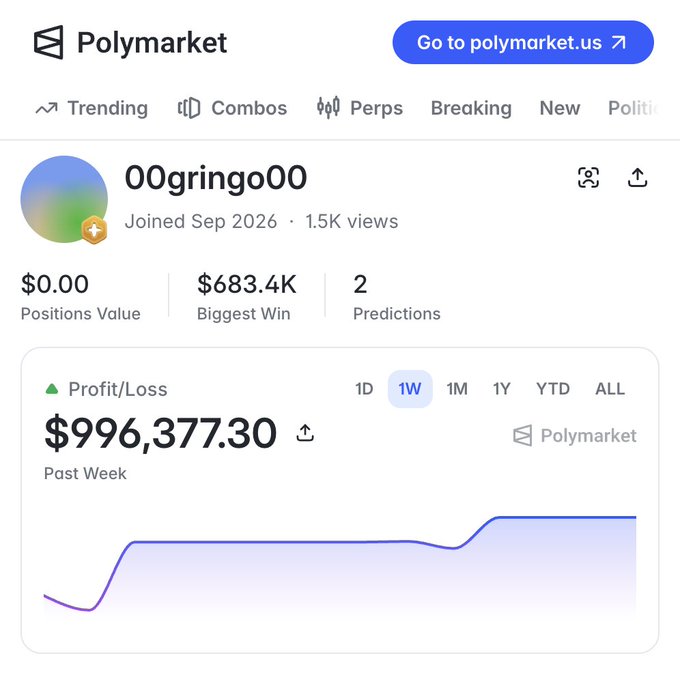Click the Polymarket logo icon in header
This screenshot has width=680, height=673.
[49, 42]
